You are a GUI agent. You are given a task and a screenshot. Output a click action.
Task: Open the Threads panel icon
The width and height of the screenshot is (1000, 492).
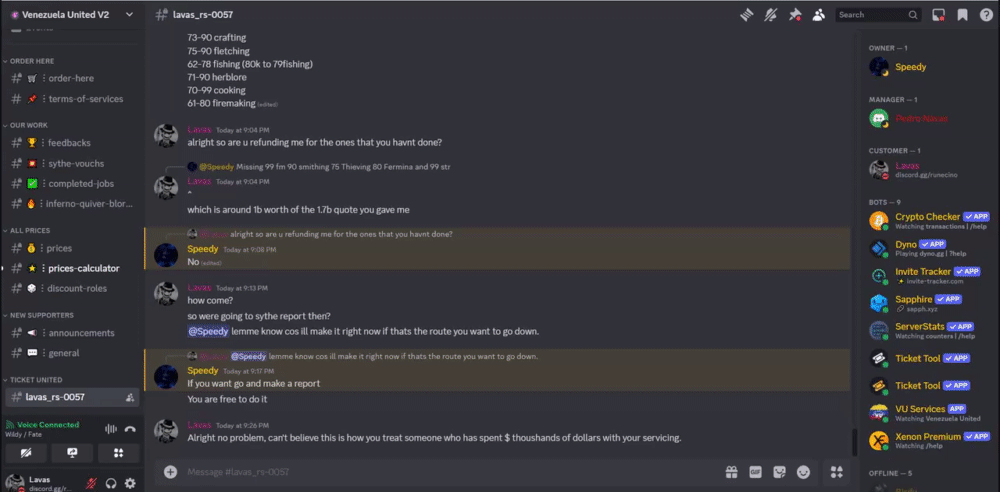coord(745,15)
